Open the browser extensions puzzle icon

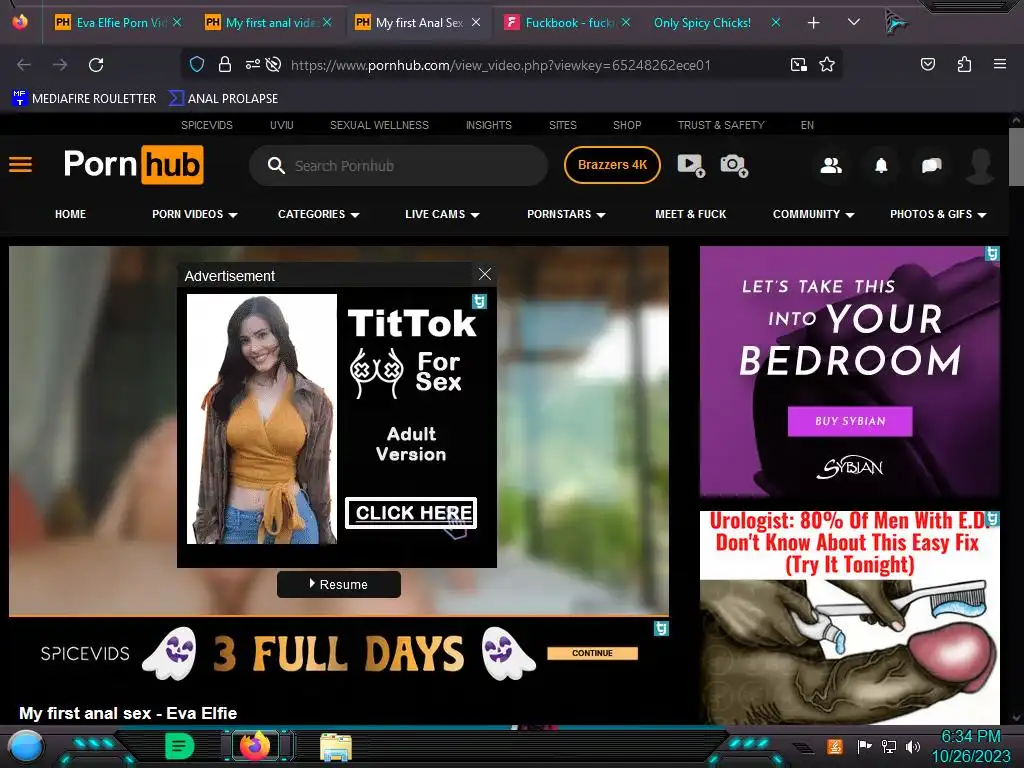point(964,64)
